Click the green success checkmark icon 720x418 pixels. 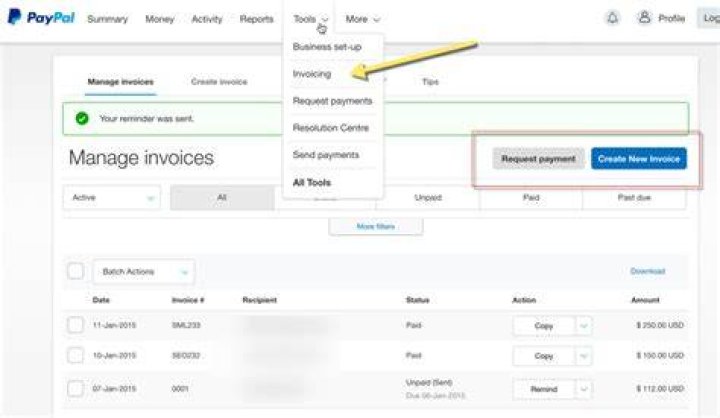pyautogui.click(x=82, y=119)
